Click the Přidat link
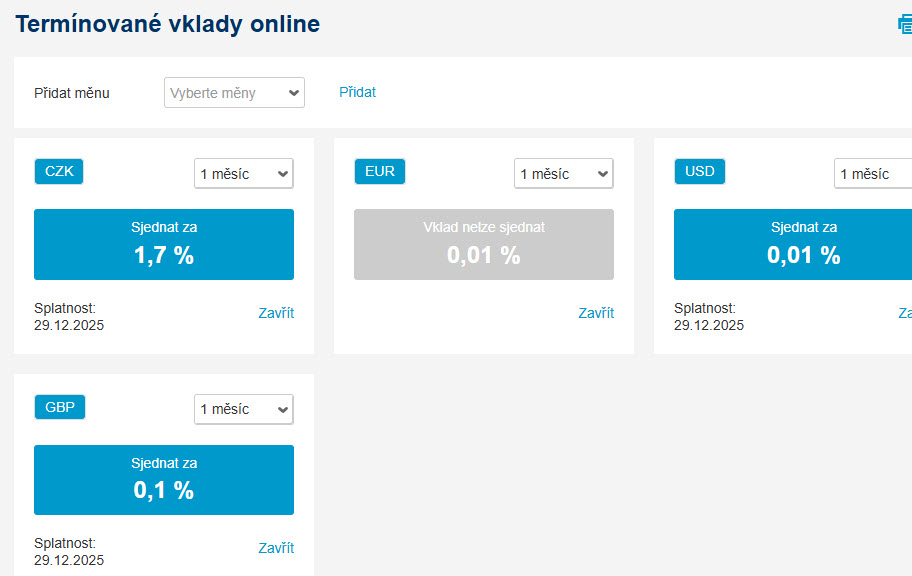The image size is (912, 576). click(x=357, y=92)
